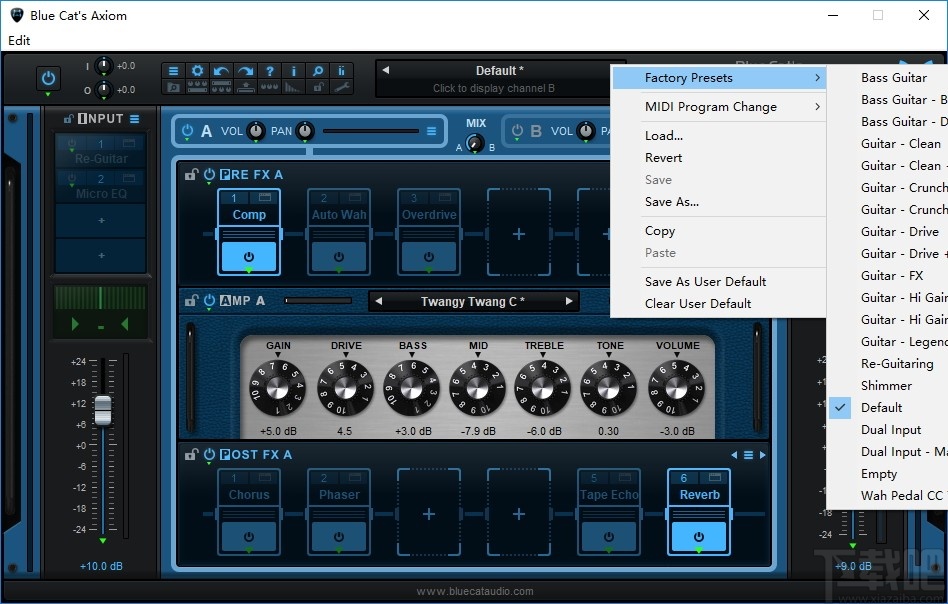Click the A/B MIX knob
948x604 pixels.
(x=475, y=143)
